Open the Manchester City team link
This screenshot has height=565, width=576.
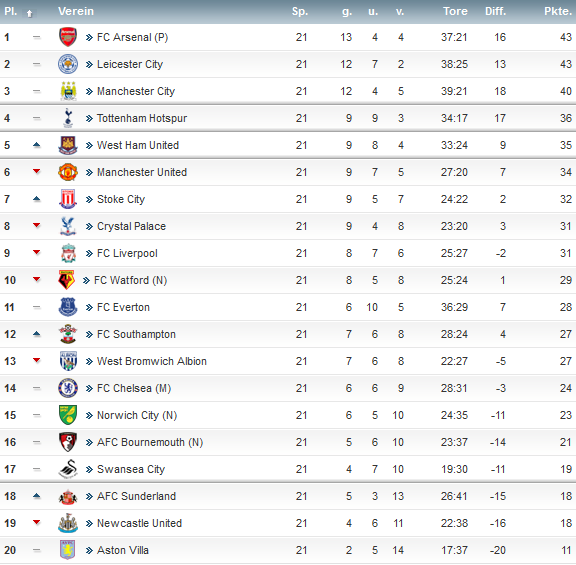point(136,91)
